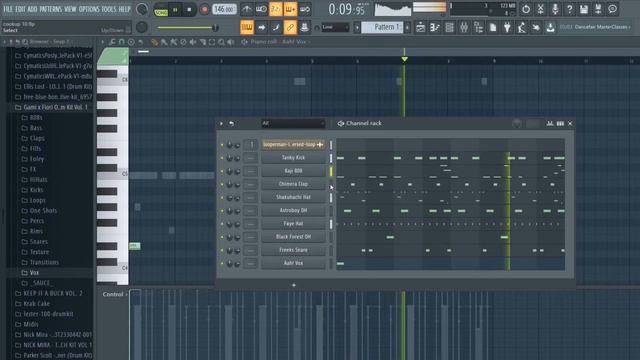Select the Kaji 808 channel button

[293, 171]
